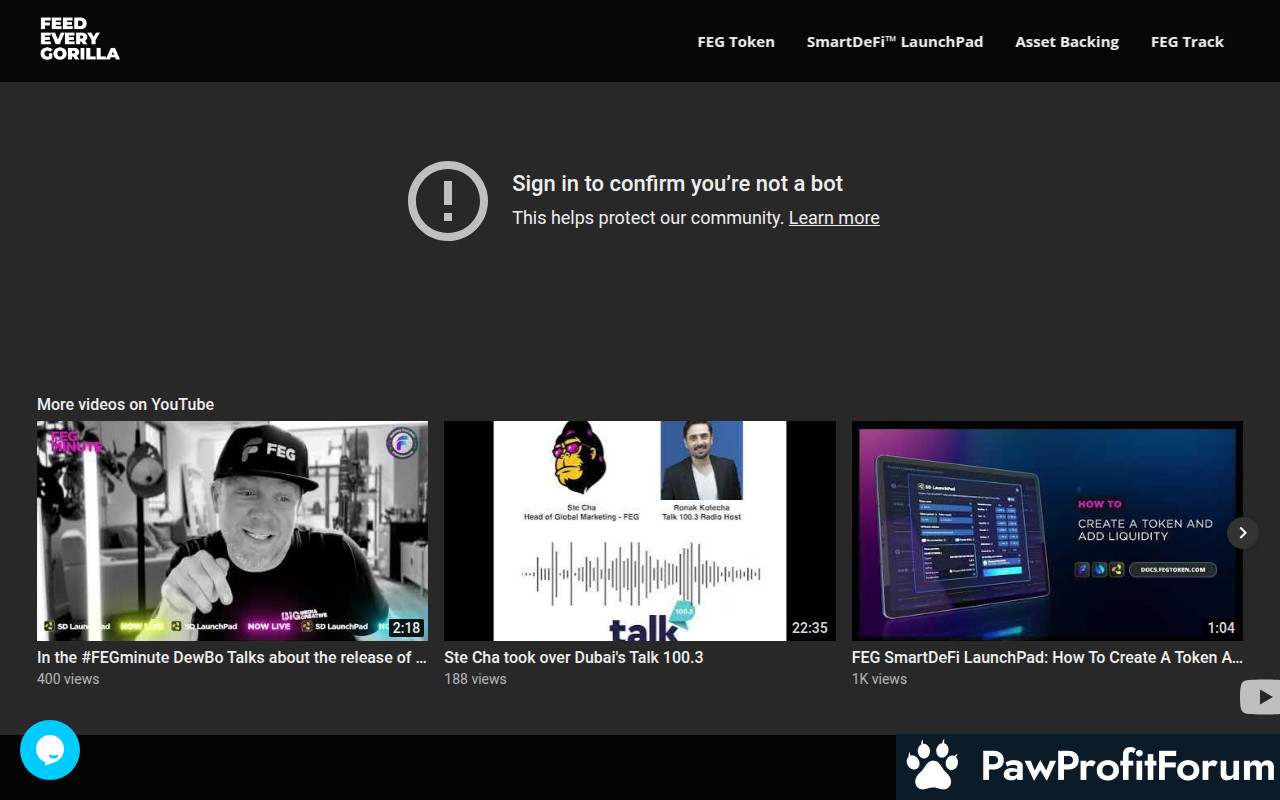
Task: Open the Create a Token tutorial thumbnail
Action: (1047, 530)
